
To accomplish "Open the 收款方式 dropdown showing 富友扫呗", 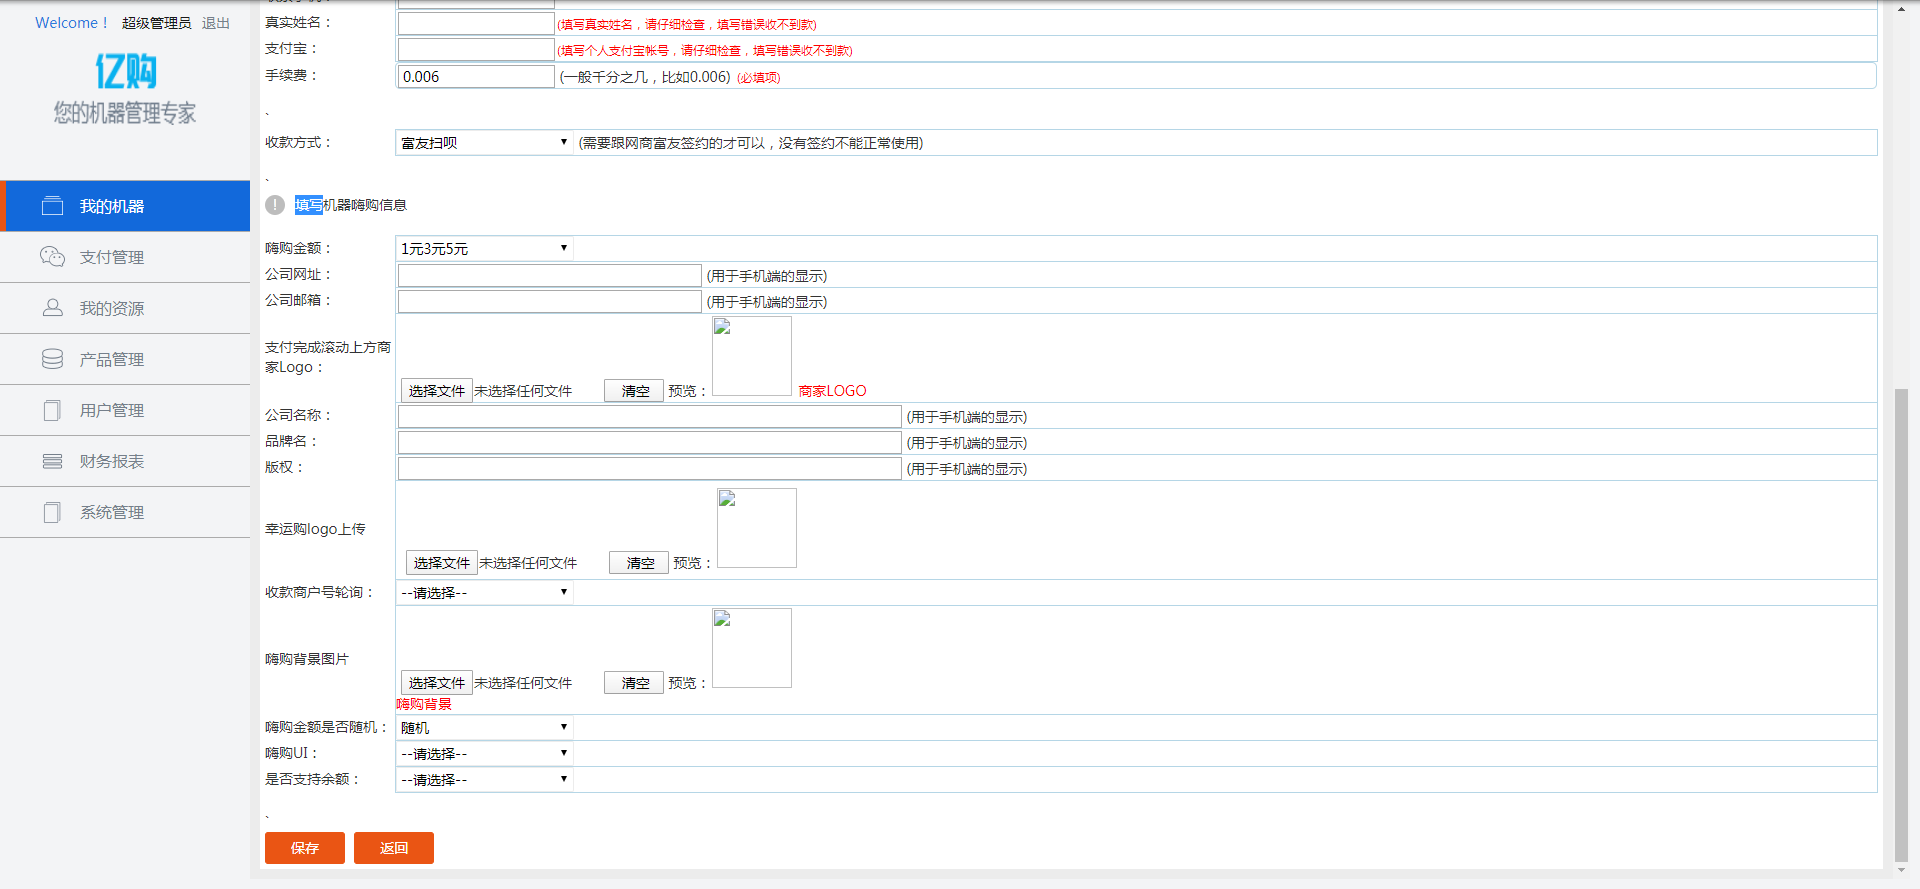I will pos(484,143).
